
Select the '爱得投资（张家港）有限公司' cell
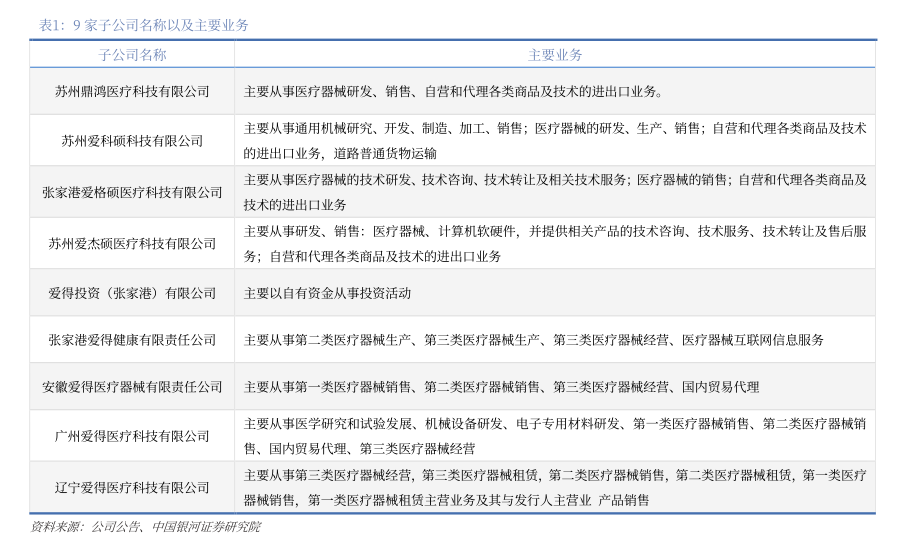pos(132,293)
